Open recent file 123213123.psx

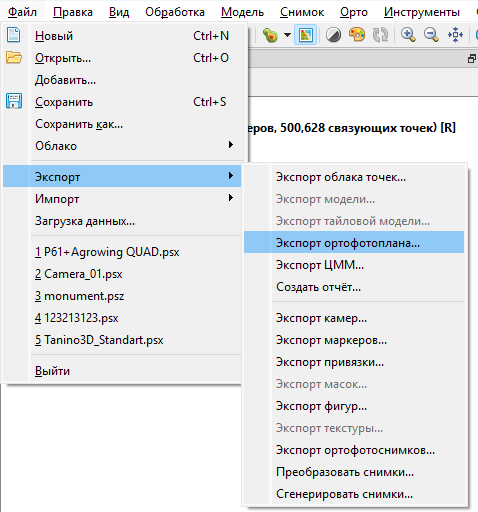pos(122,318)
